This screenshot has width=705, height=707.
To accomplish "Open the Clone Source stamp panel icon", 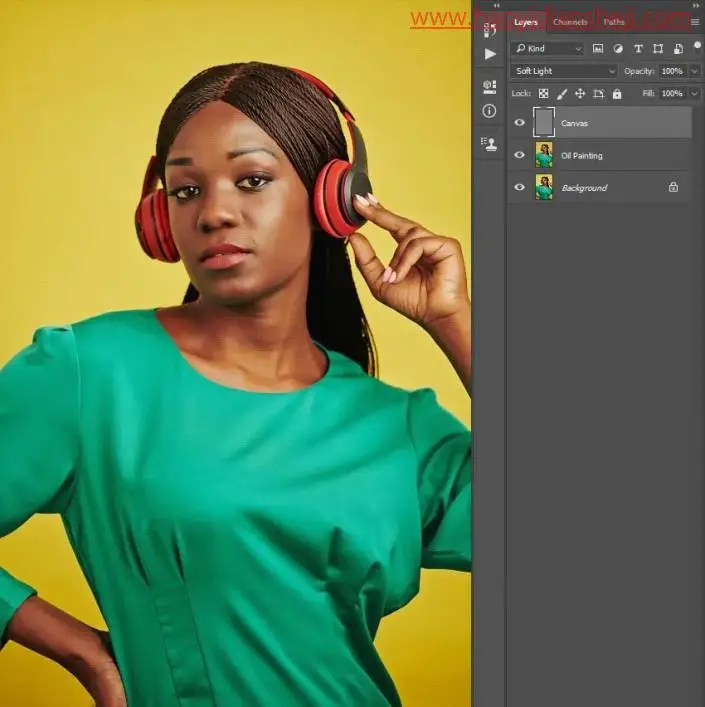I will click(489, 143).
